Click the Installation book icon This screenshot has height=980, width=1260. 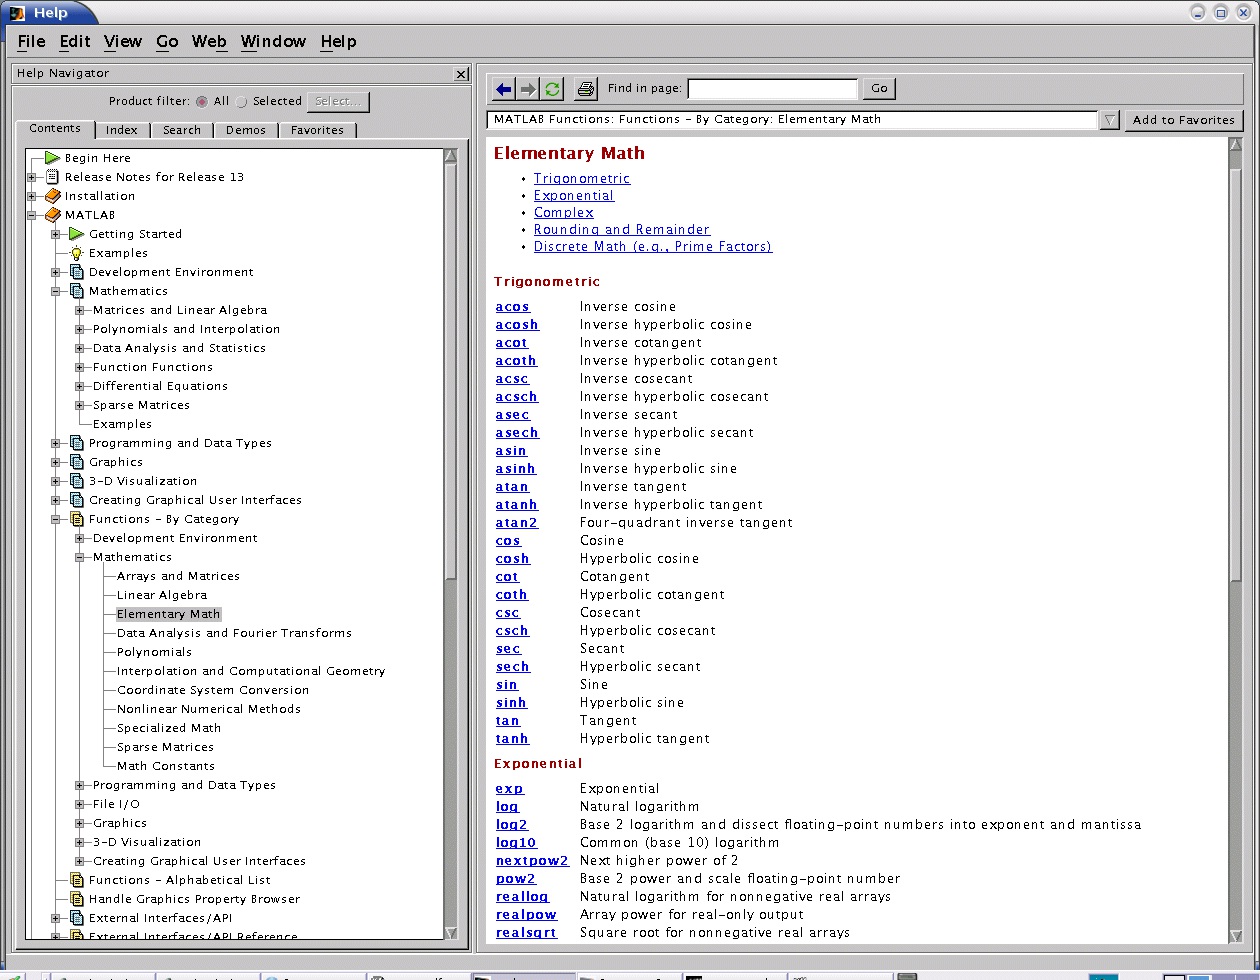pos(53,196)
